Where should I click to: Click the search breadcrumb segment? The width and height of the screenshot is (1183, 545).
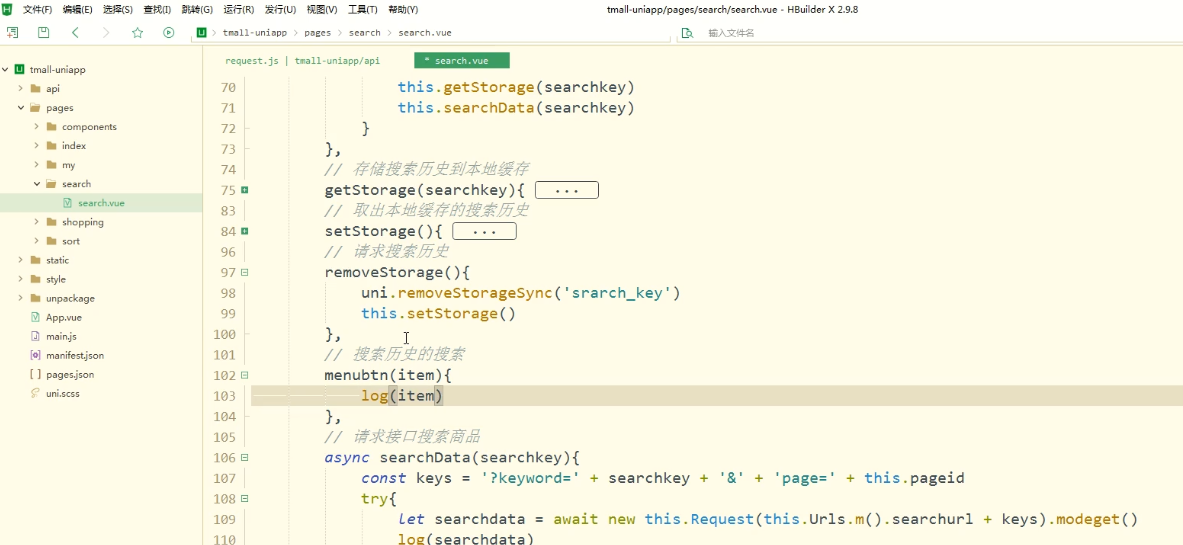(364, 33)
